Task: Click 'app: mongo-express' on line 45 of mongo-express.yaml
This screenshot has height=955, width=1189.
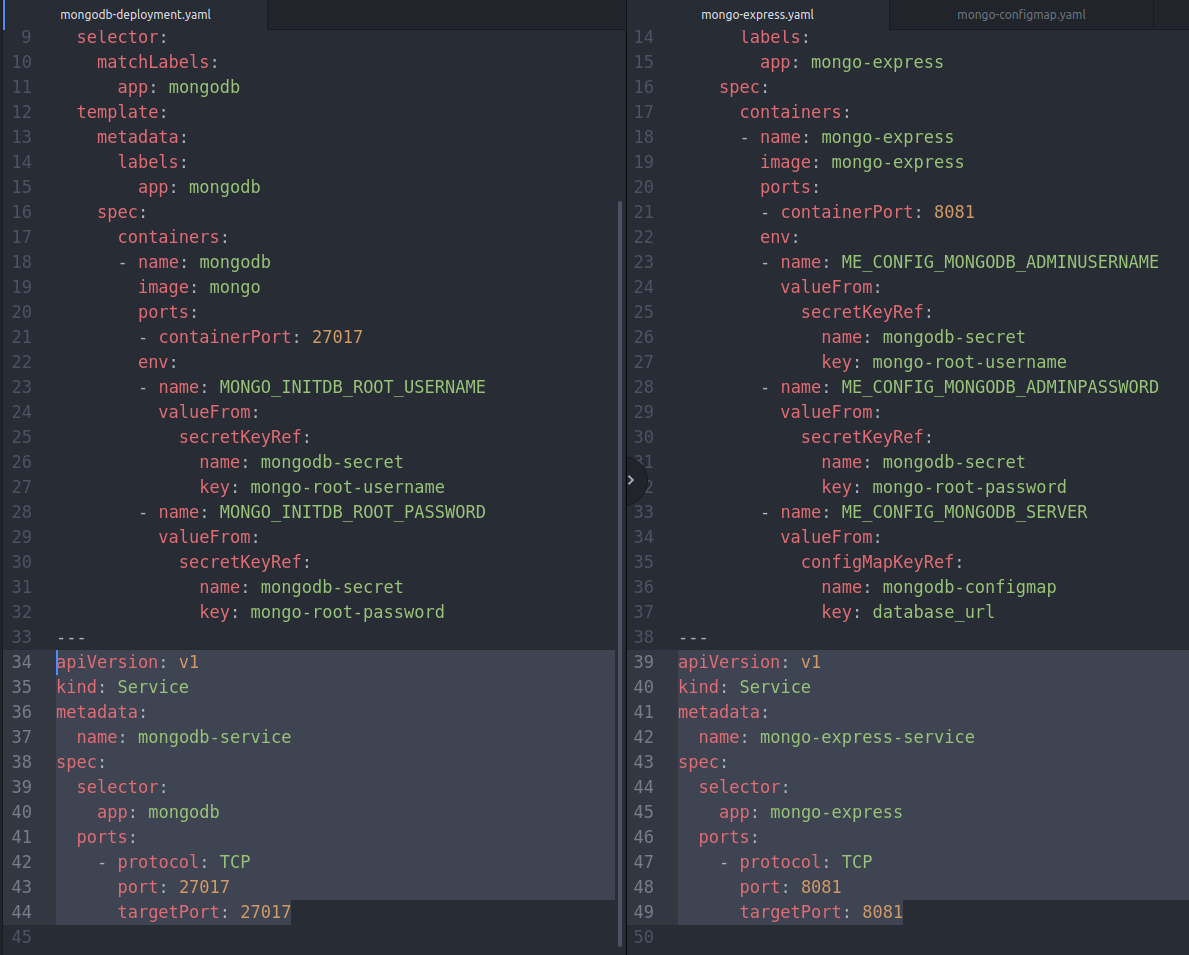Action: (x=811, y=813)
